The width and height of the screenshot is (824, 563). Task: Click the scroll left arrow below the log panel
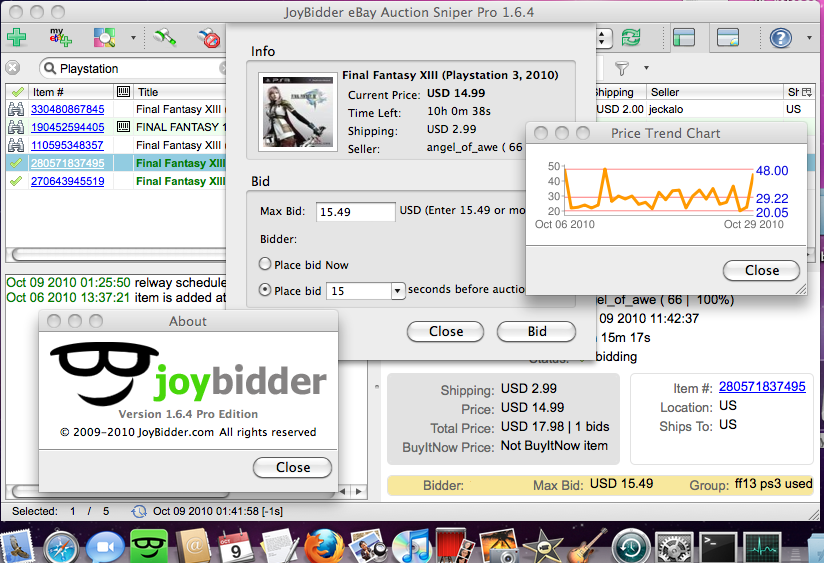(x=343, y=492)
